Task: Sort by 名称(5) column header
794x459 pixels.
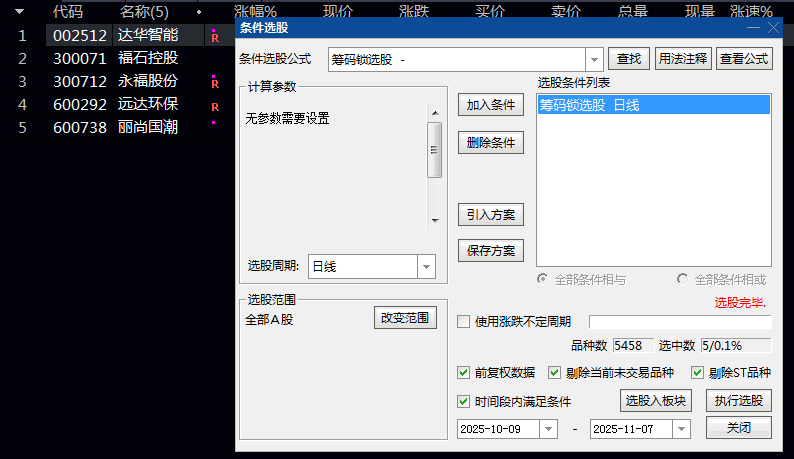Action: click(144, 11)
